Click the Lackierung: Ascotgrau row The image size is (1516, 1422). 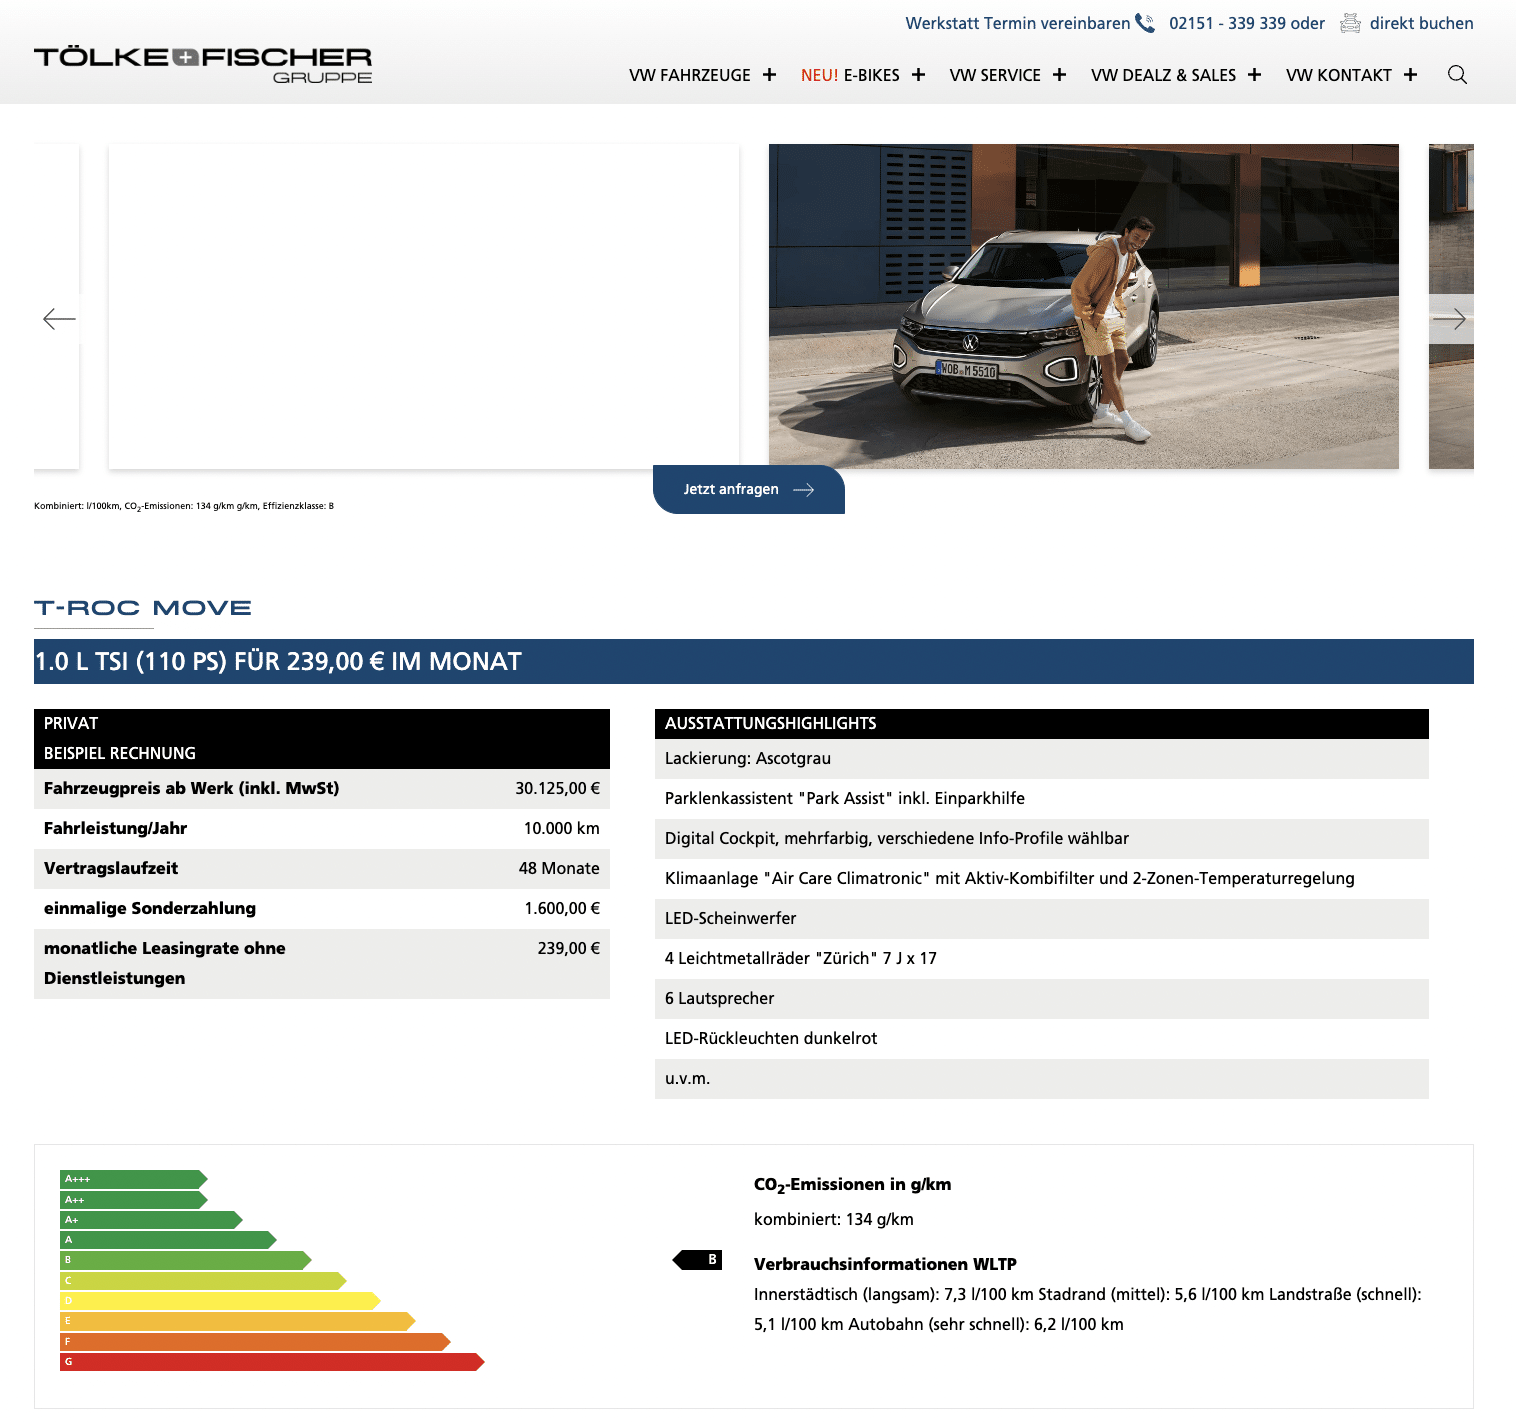pyautogui.click(x=1042, y=759)
